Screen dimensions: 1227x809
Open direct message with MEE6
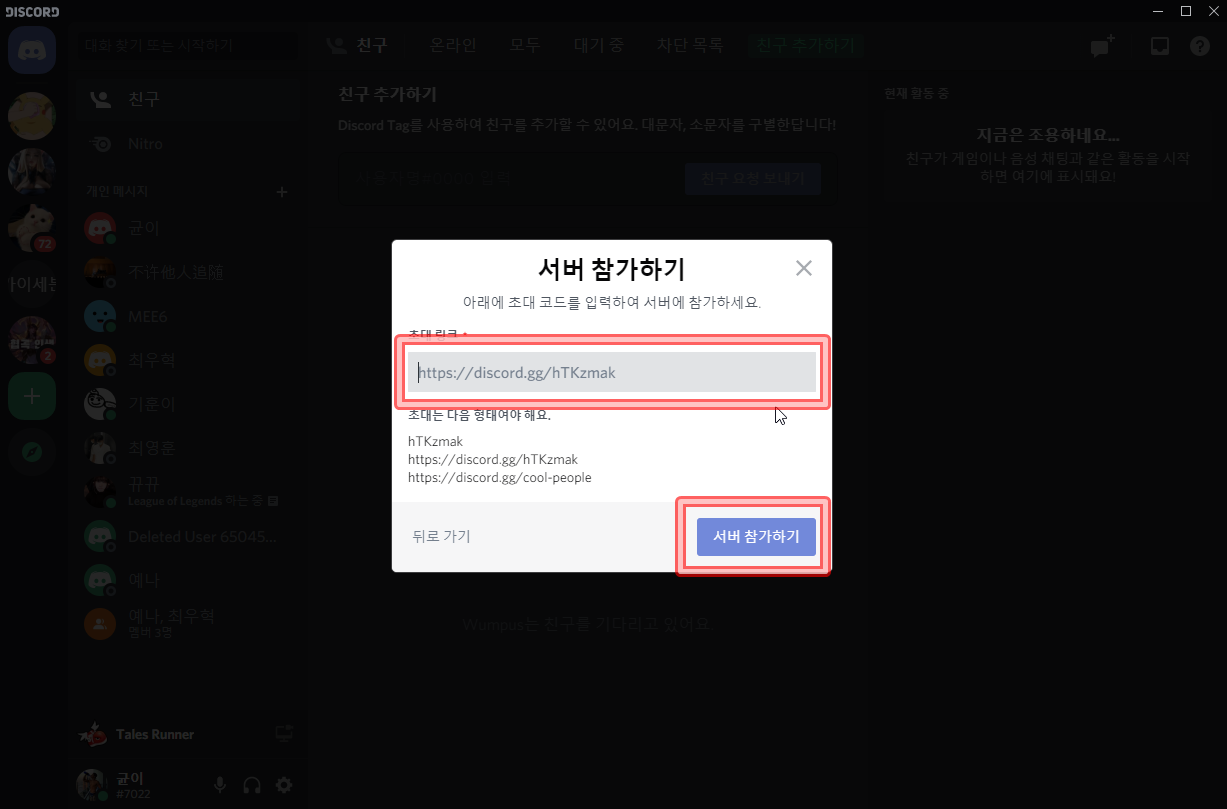[x=188, y=316]
